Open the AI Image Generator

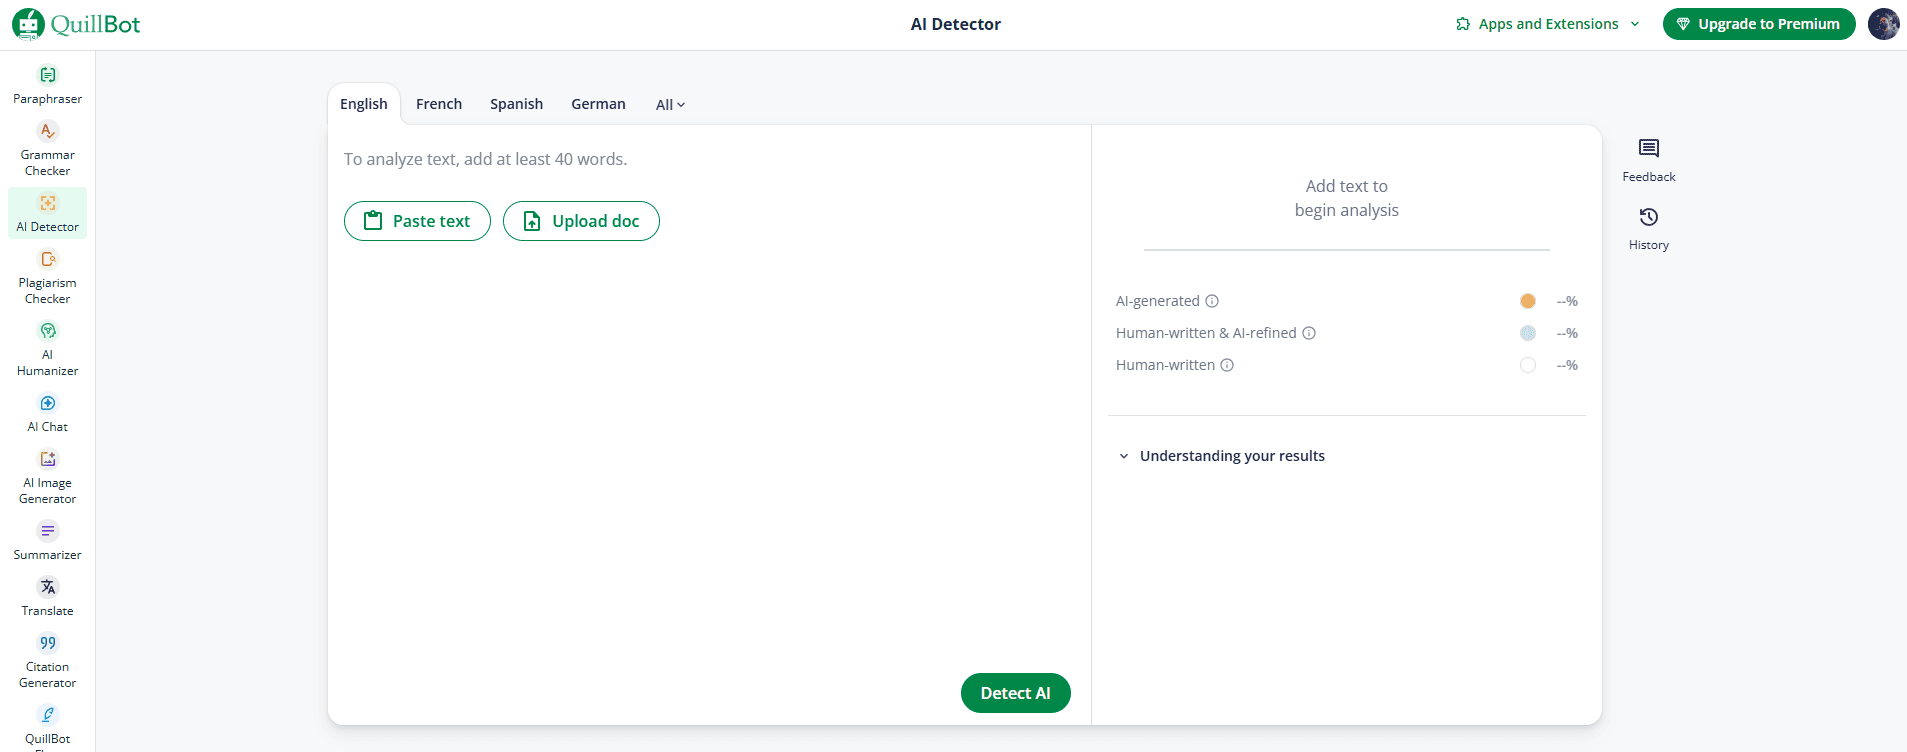47,477
